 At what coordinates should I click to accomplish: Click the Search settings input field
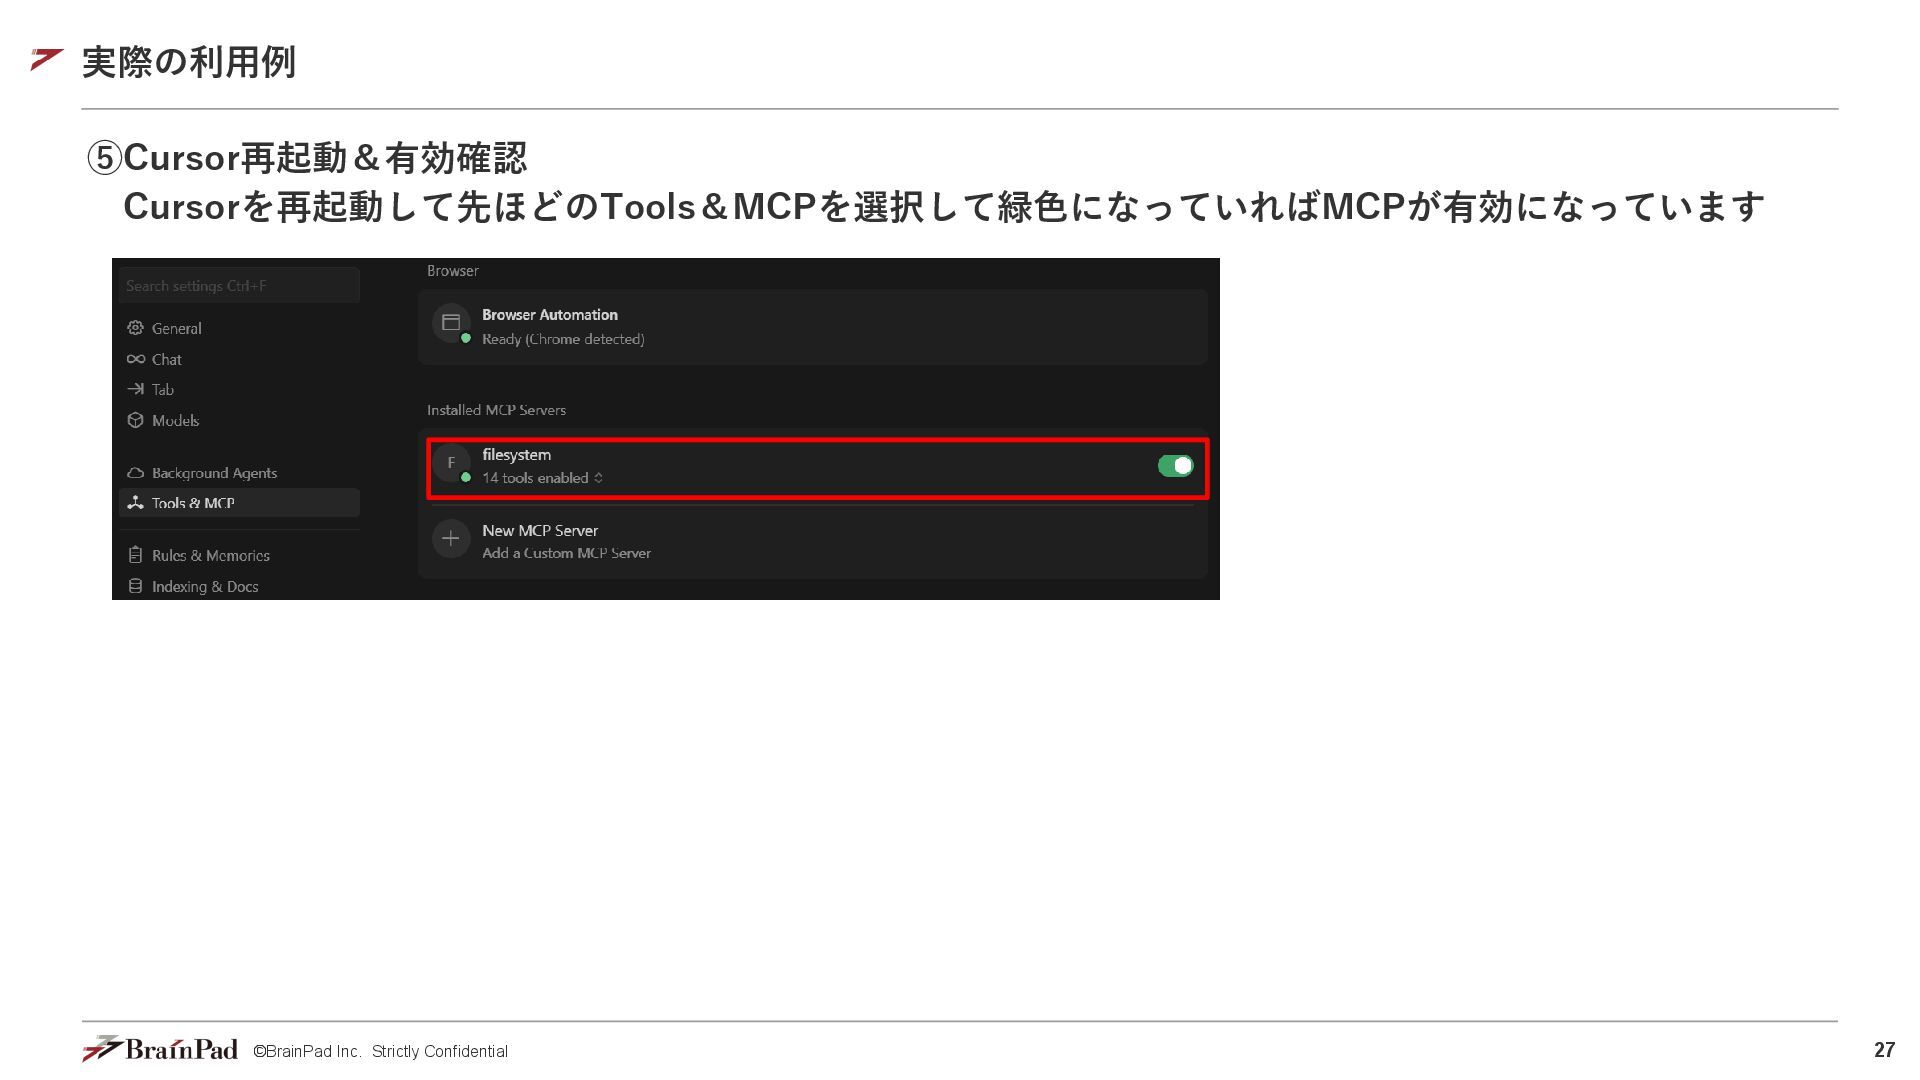238,286
